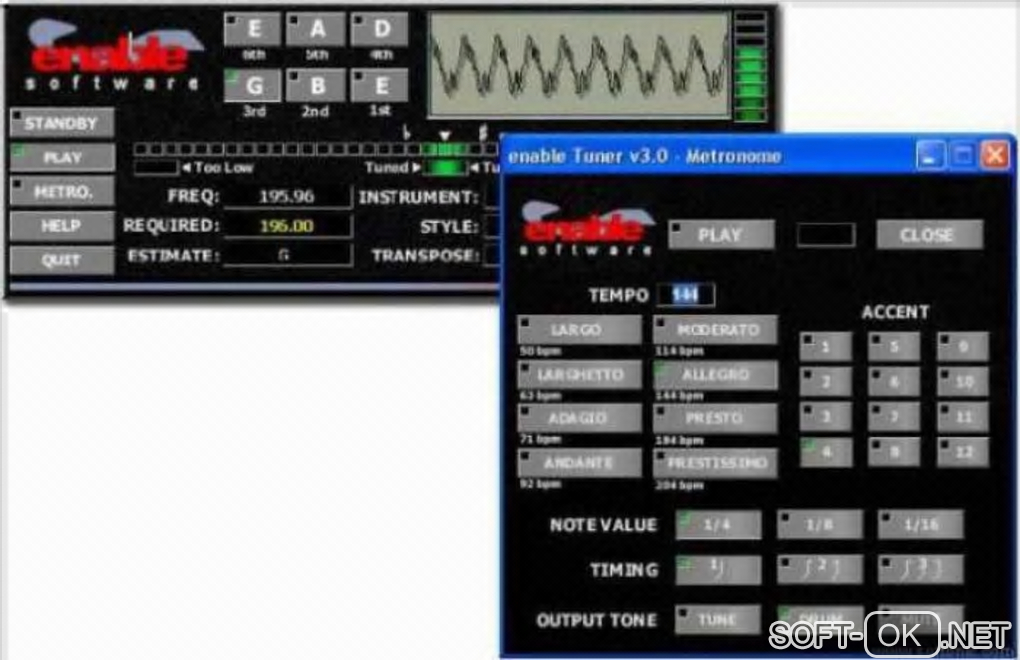The width and height of the screenshot is (1020, 660).
Task: Set accent to 10
Action: [x=963, y=382]
